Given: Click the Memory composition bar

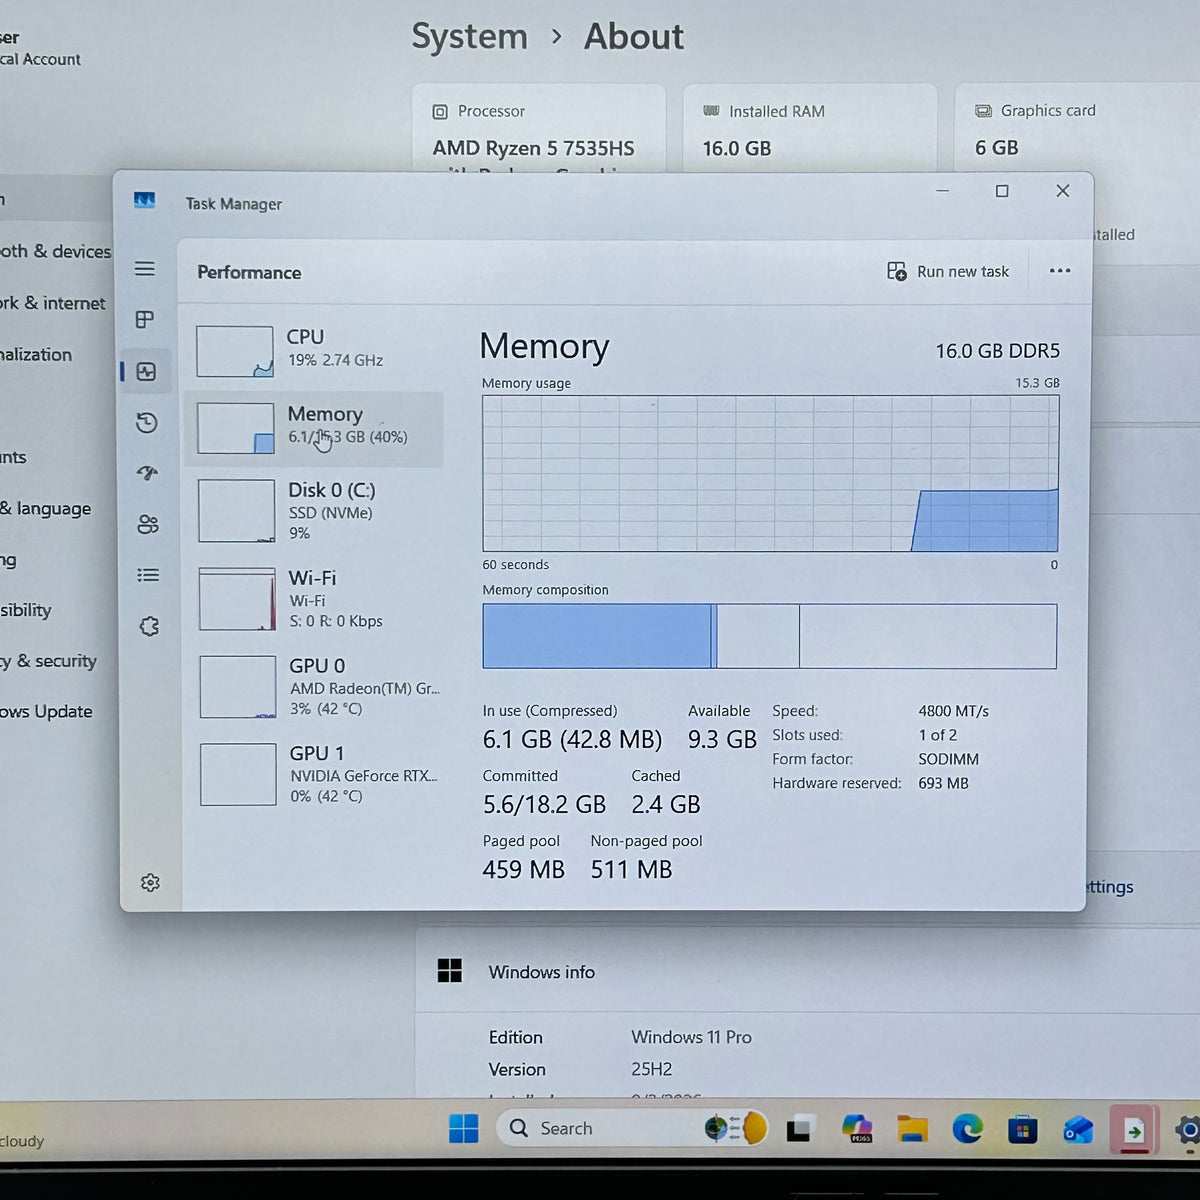Looking at the screenshot, I should pos(769,636).
